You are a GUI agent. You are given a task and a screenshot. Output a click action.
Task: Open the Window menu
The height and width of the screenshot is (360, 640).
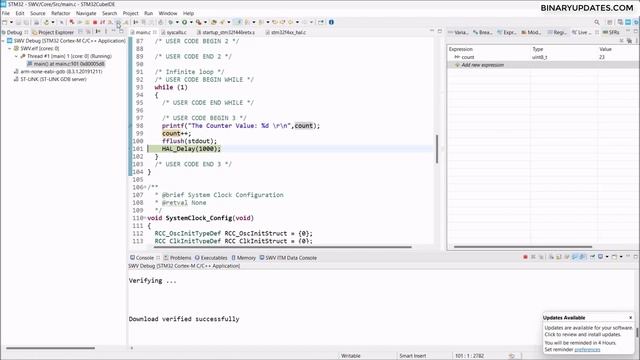[168, 13]
